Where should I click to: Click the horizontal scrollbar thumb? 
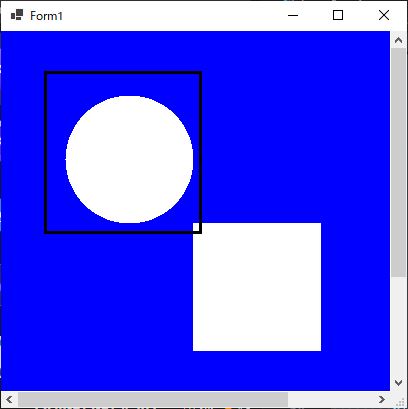click(x=153, y=399)
